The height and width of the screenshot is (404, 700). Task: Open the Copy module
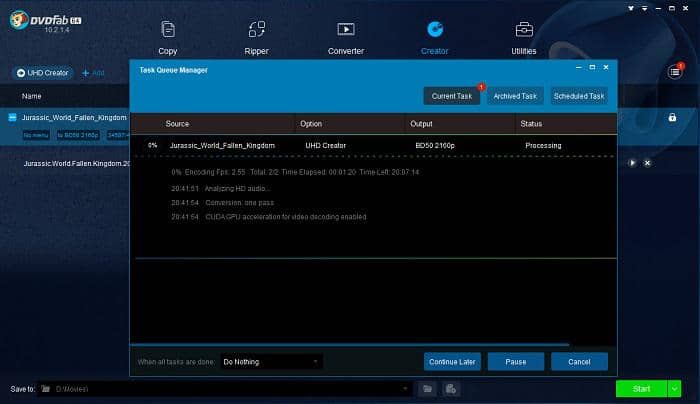click(x=168, y=38)
